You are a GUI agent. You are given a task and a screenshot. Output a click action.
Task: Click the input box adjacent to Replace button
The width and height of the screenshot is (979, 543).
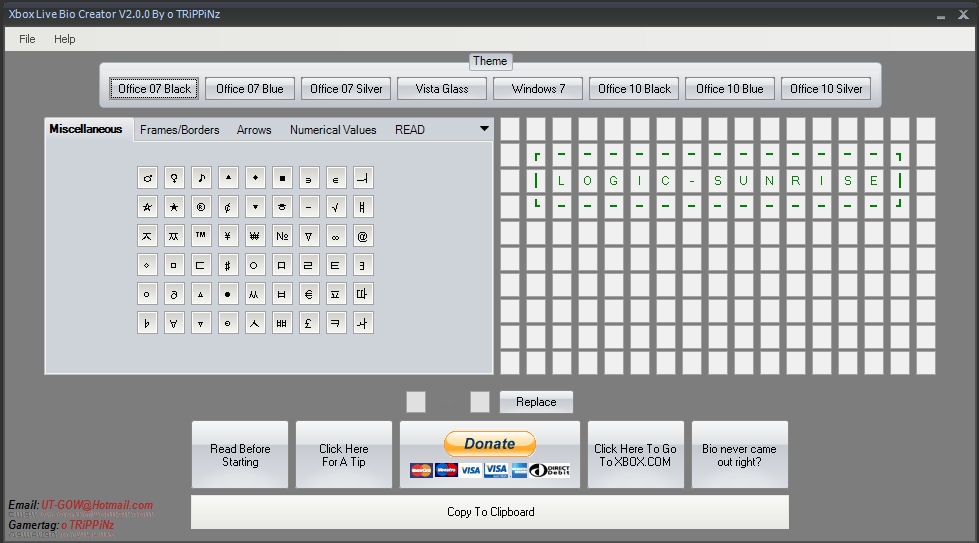pyautogui.click(x=480, y=402)
